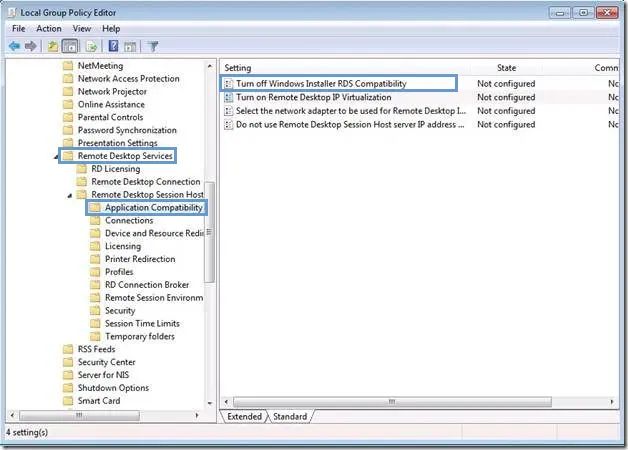Click settings pane horizontal scrollbar thumb
This screenshot has height=450, width=628.
[x=392, y=402]
